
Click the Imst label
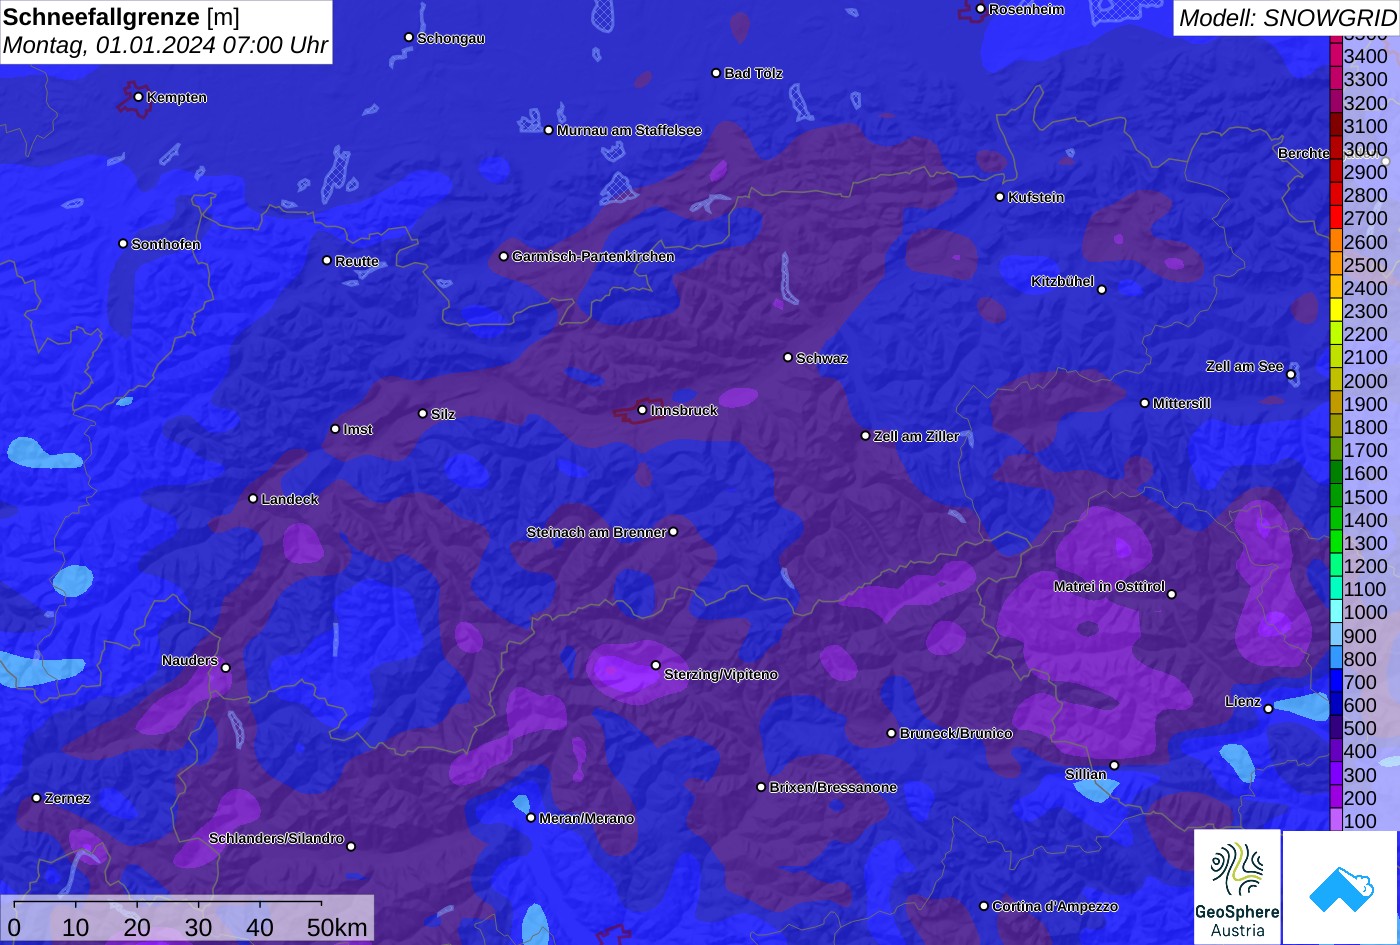click(x=357, y=430)
